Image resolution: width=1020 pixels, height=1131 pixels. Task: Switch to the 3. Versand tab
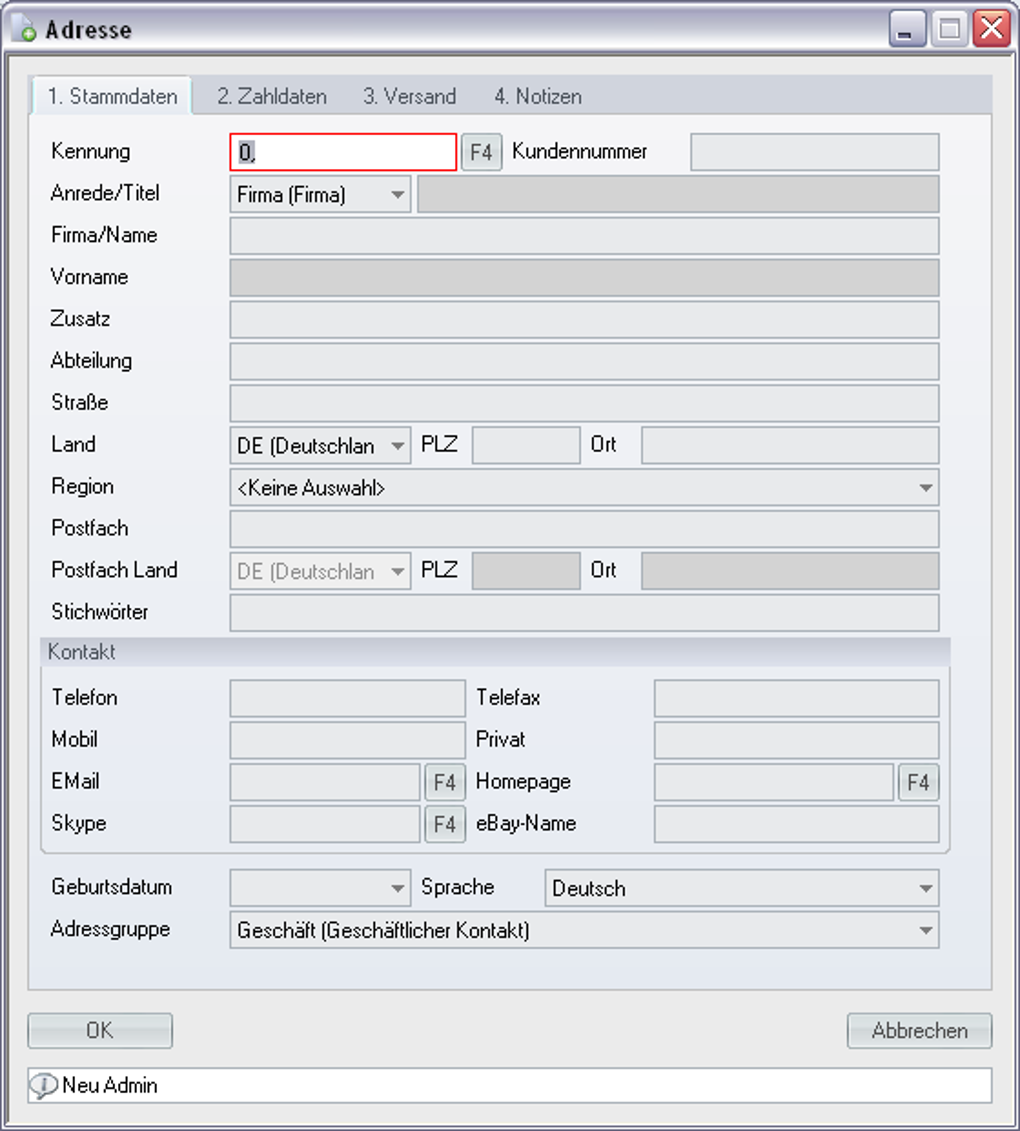tap(409, 97)
